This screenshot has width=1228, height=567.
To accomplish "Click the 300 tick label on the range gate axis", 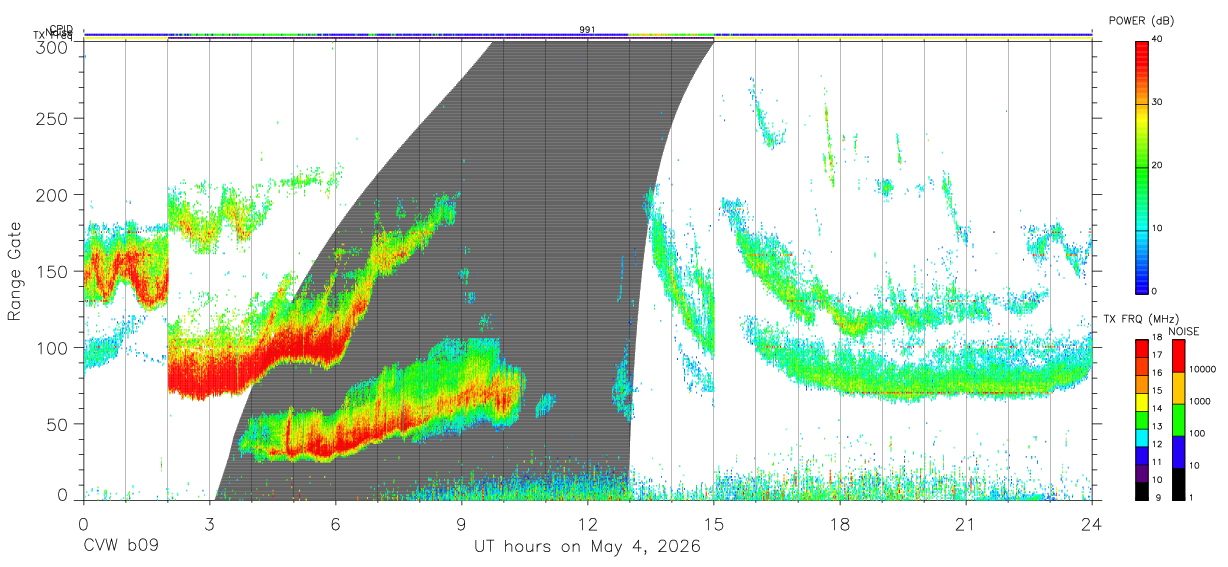I will pyautogui.click(x=53, y=47).
